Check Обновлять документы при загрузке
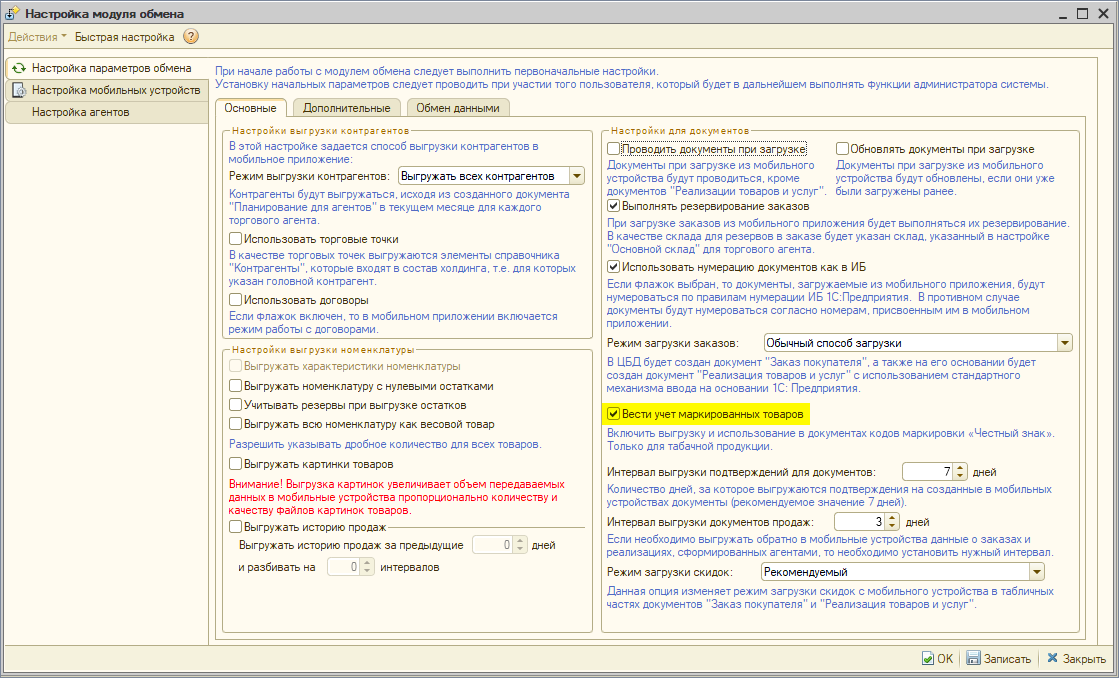This screenshot has width=1119, height=678. [842, 148]
